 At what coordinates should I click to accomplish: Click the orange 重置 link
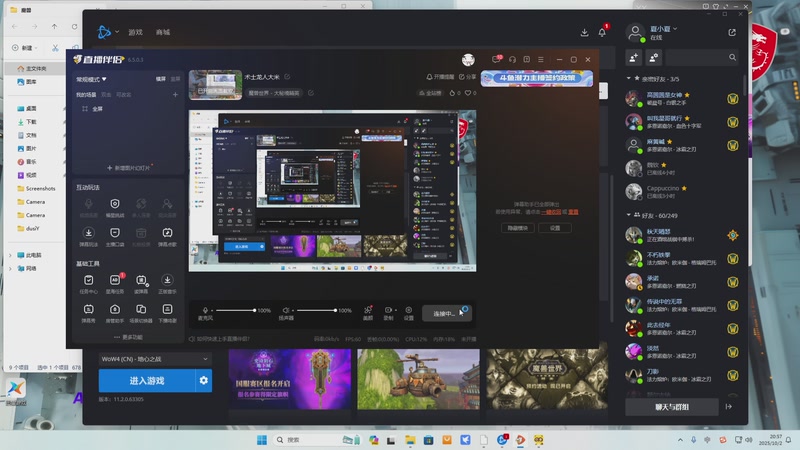(573, 212)
